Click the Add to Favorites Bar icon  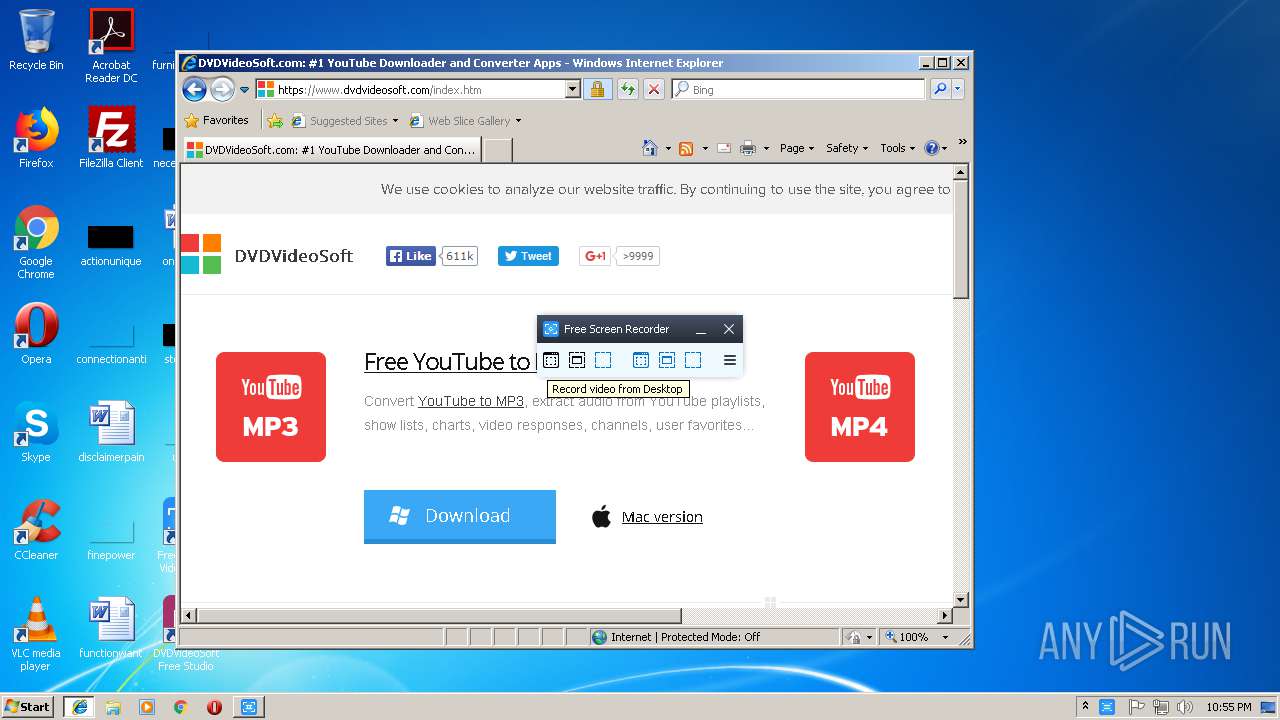click(x=275, y=121)
